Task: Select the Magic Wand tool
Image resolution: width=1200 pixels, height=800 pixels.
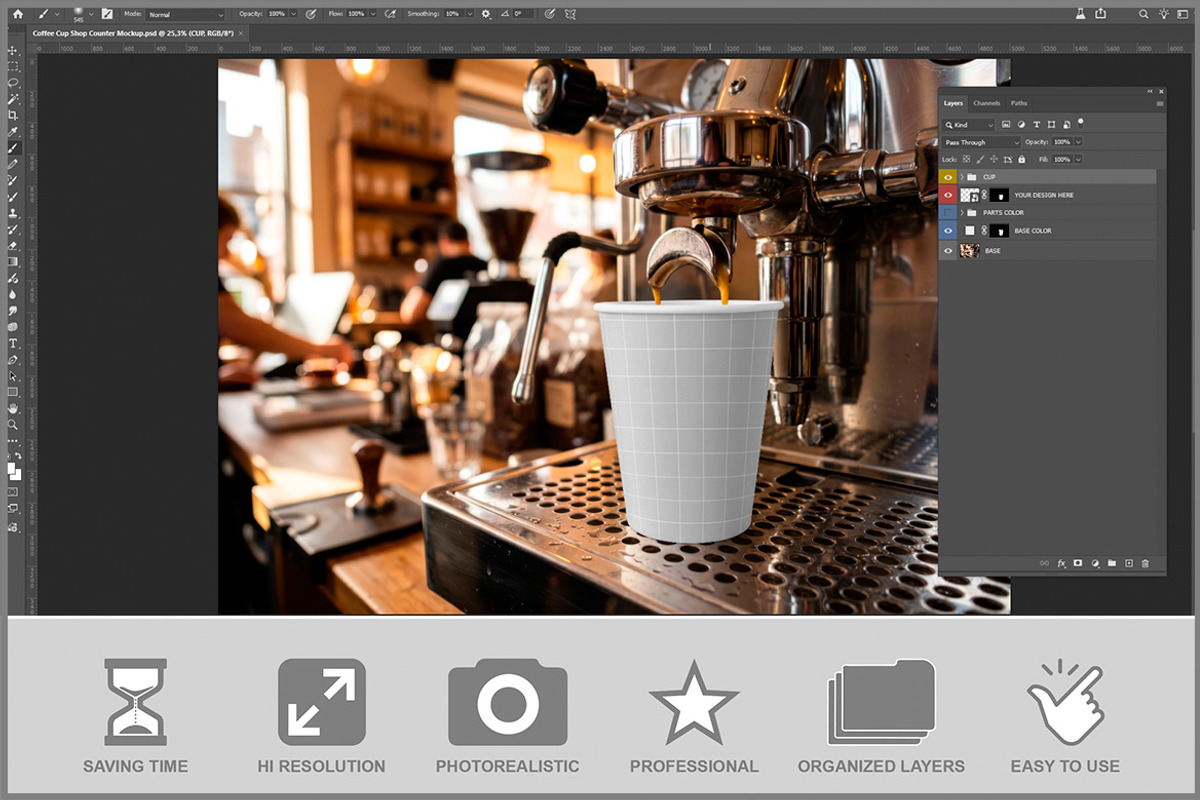Action: (x=13, y=99)
